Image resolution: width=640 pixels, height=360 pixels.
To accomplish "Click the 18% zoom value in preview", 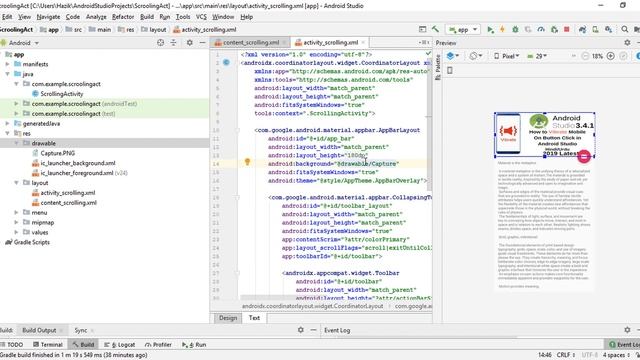I will (x=598, y=56).
